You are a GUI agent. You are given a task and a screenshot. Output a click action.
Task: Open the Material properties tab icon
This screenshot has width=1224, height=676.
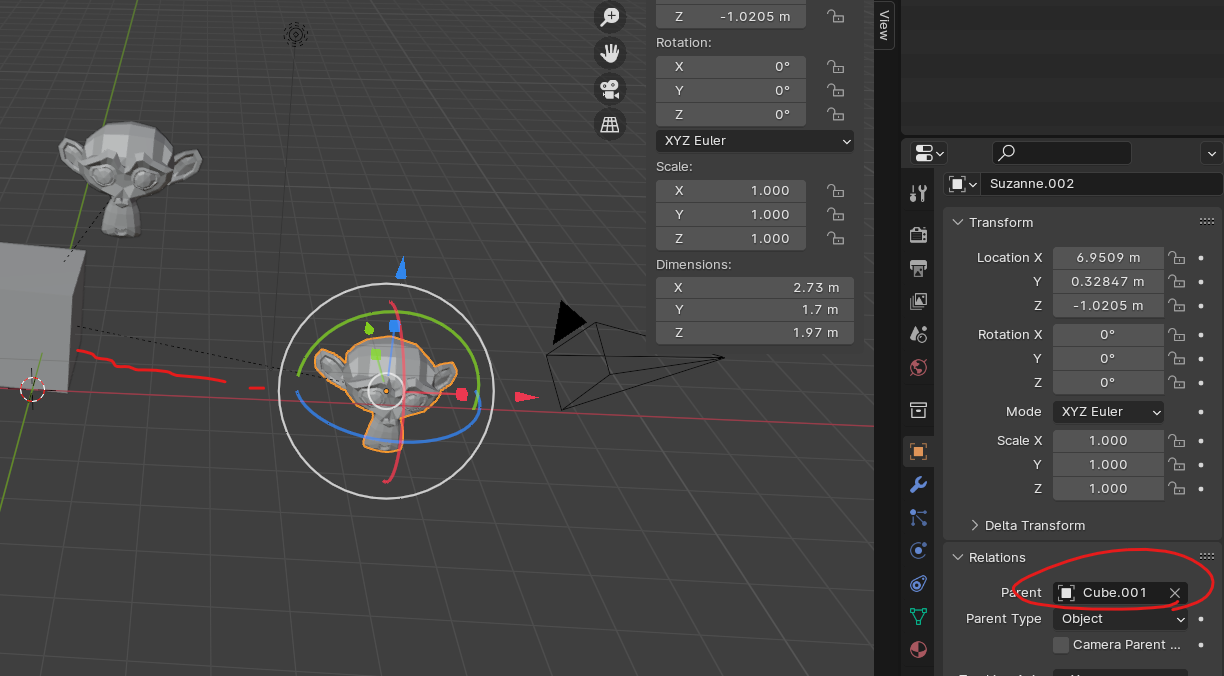[x=918, y=650]
